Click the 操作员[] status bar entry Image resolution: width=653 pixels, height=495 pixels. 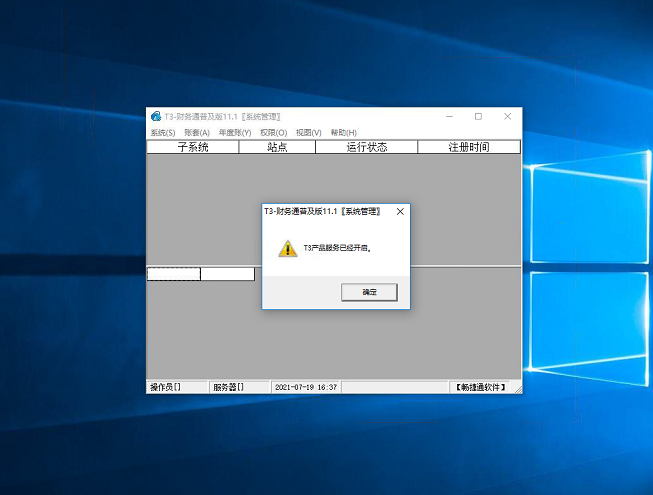coord(177,387)
